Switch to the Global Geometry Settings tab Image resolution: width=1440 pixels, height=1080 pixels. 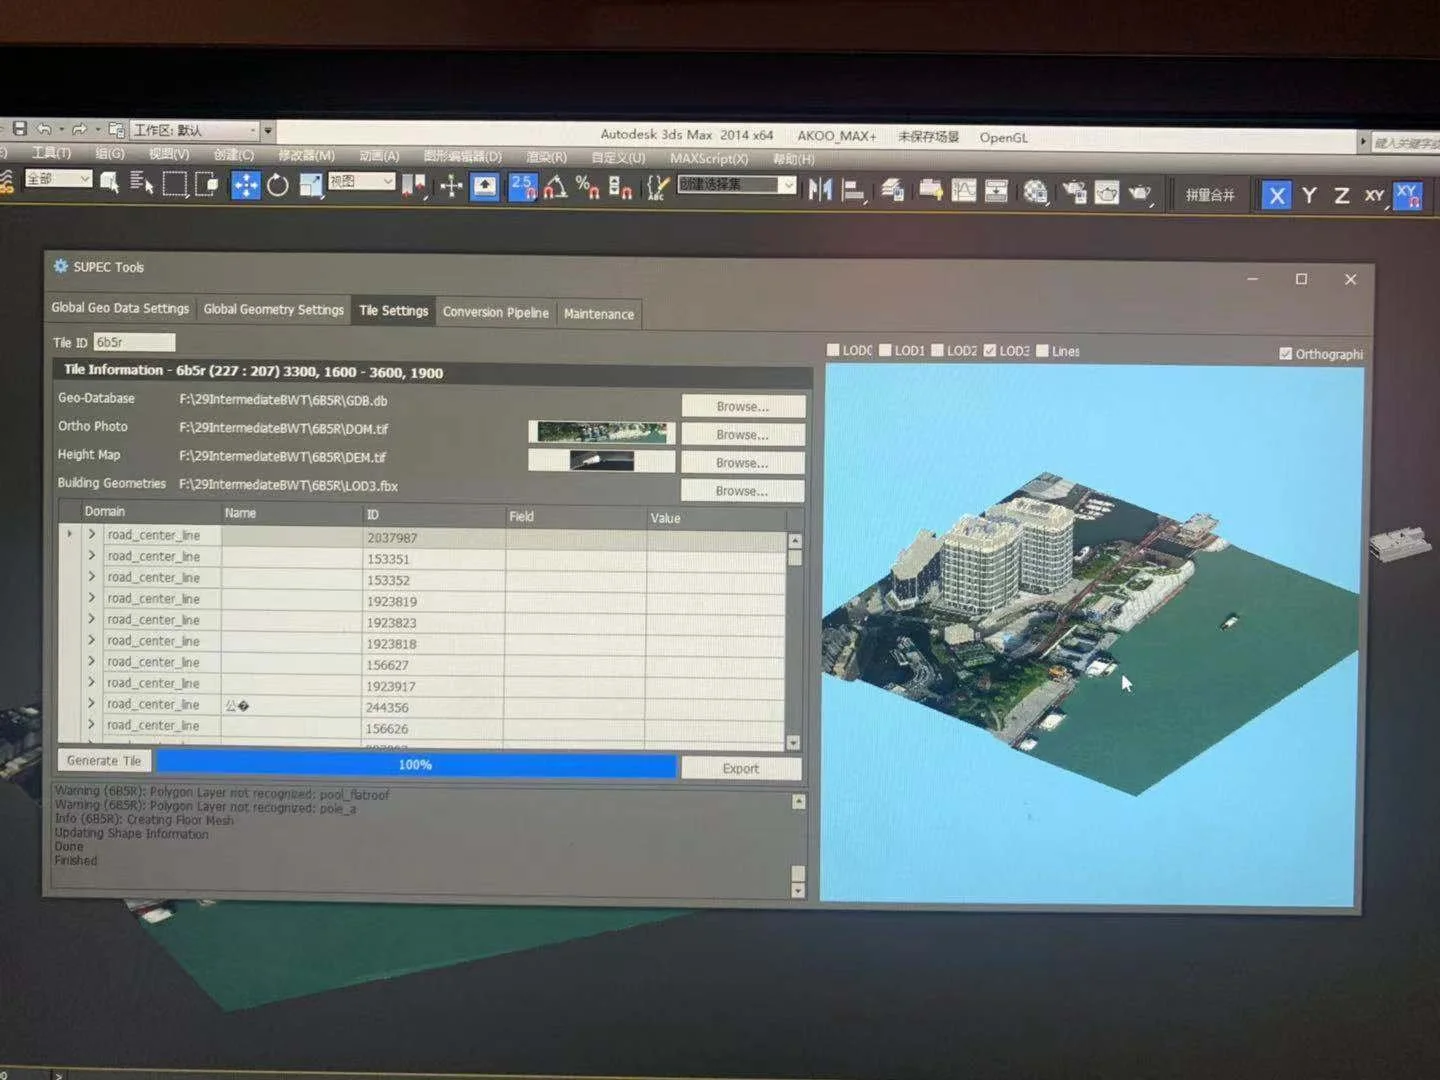click(x=273, y=310)
